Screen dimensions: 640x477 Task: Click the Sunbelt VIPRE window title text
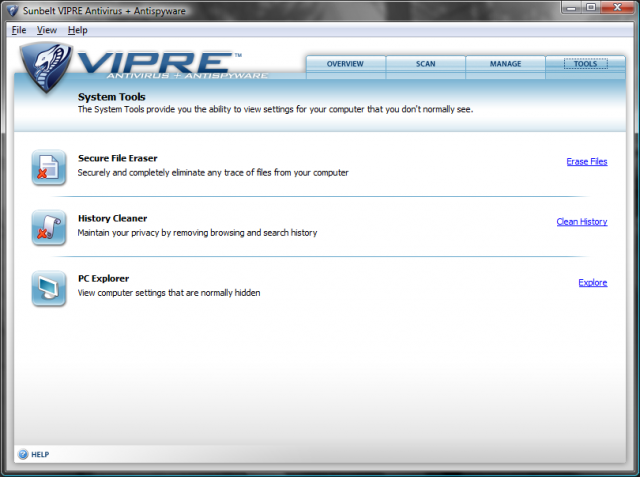(x=104, y=11)
